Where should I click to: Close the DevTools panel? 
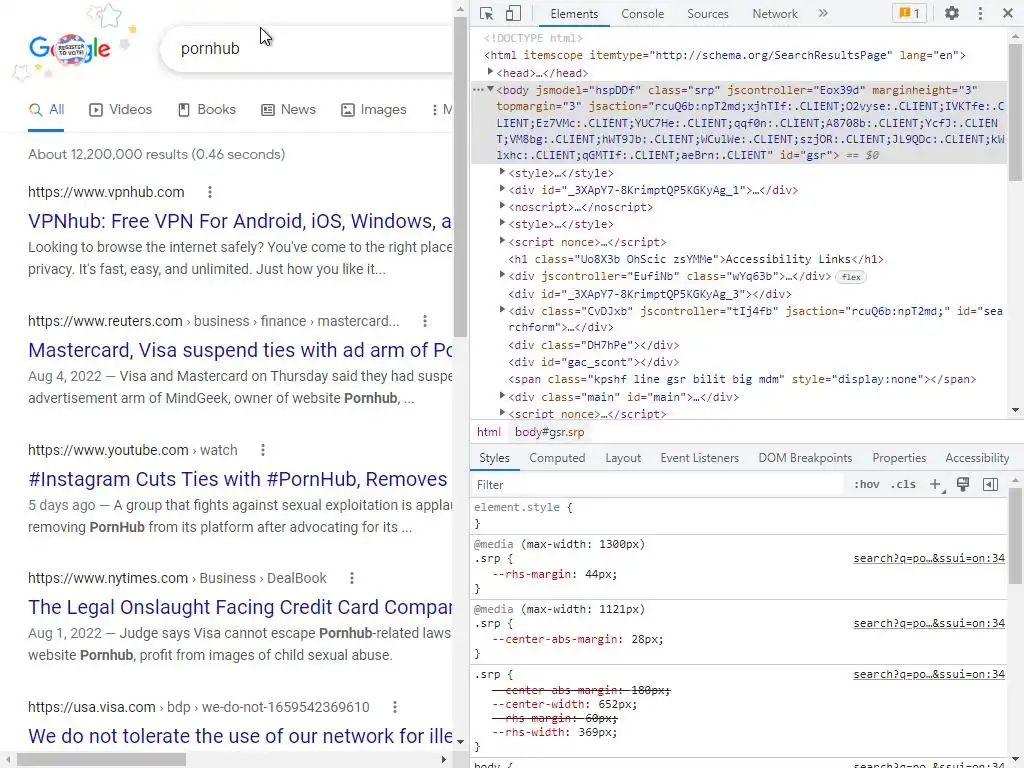point(1008,13)
